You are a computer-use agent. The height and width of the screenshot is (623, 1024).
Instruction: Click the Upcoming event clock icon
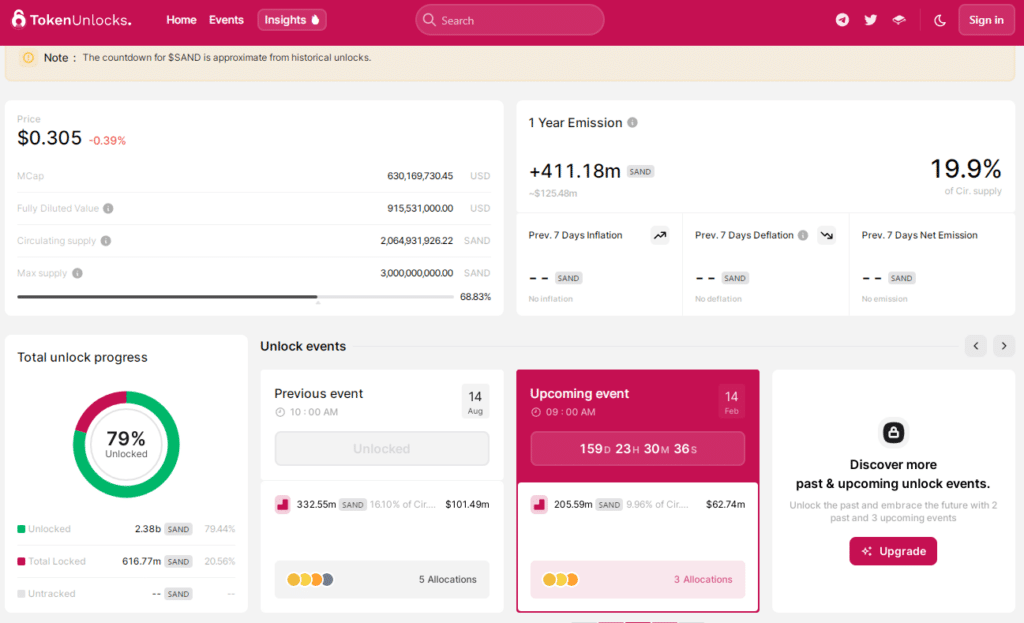[x=536, y=412]
